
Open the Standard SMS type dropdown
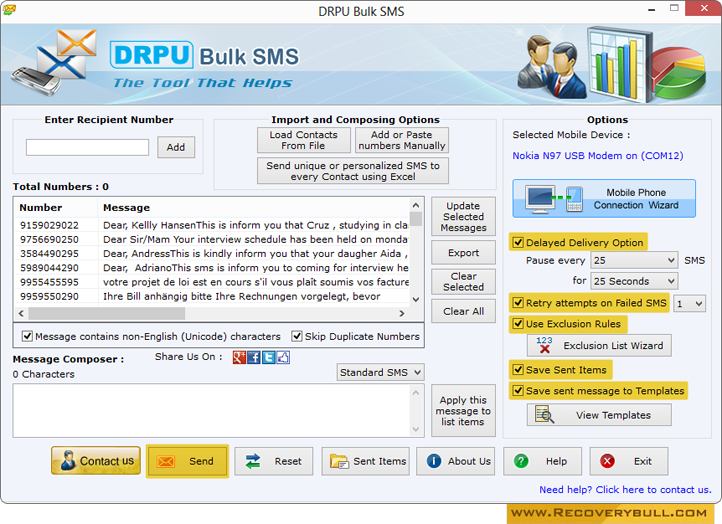[380, 372]
